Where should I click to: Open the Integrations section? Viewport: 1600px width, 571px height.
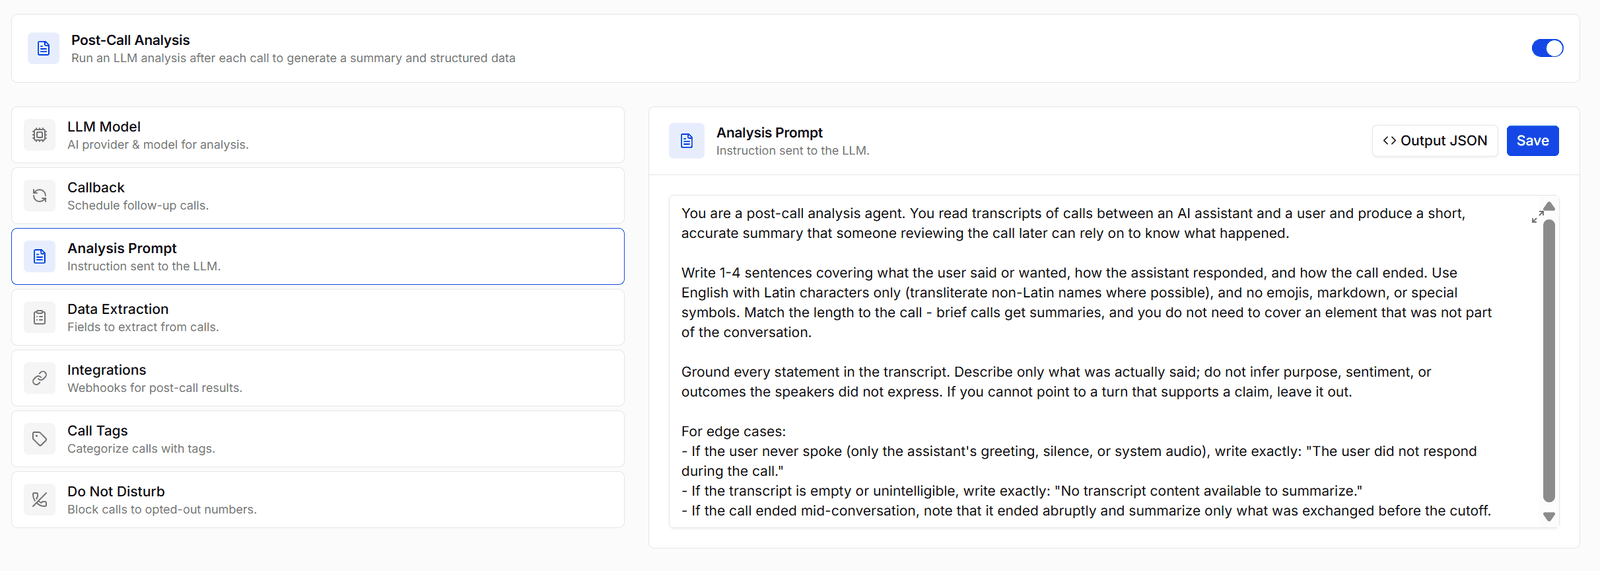(x=318, y=378)
